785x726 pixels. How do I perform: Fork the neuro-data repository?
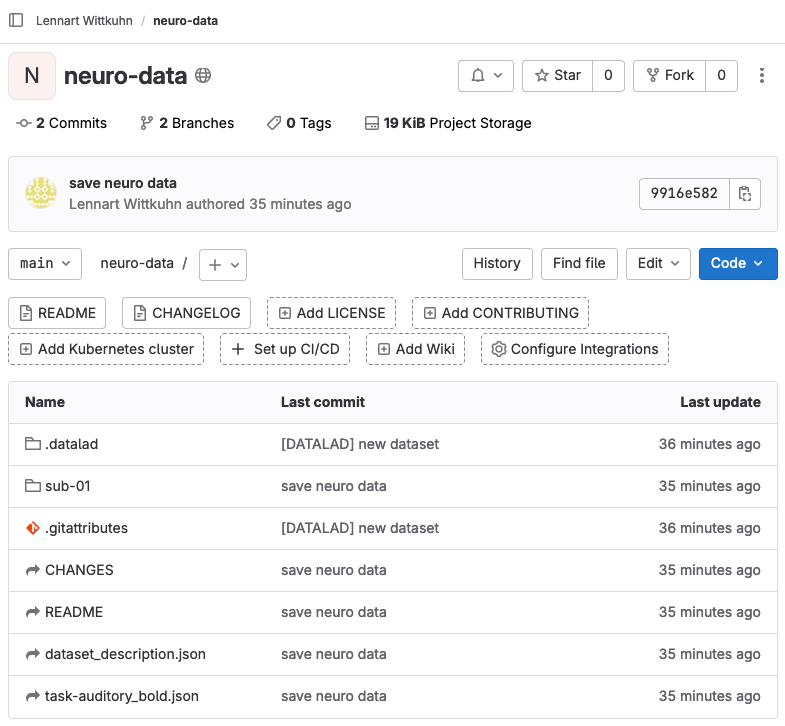669,76
